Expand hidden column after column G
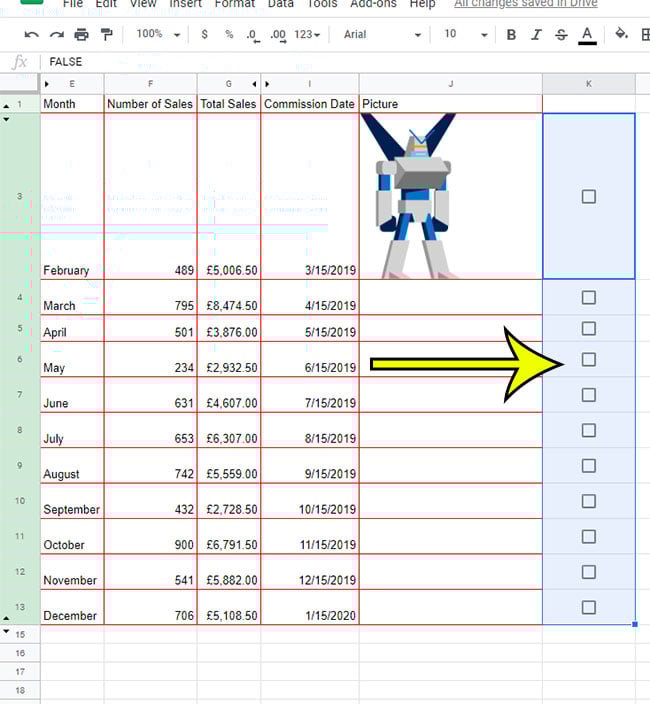Image resolution: width=650 pixels, height=704 pixels. pyautogui.click(x=255, y=84)
